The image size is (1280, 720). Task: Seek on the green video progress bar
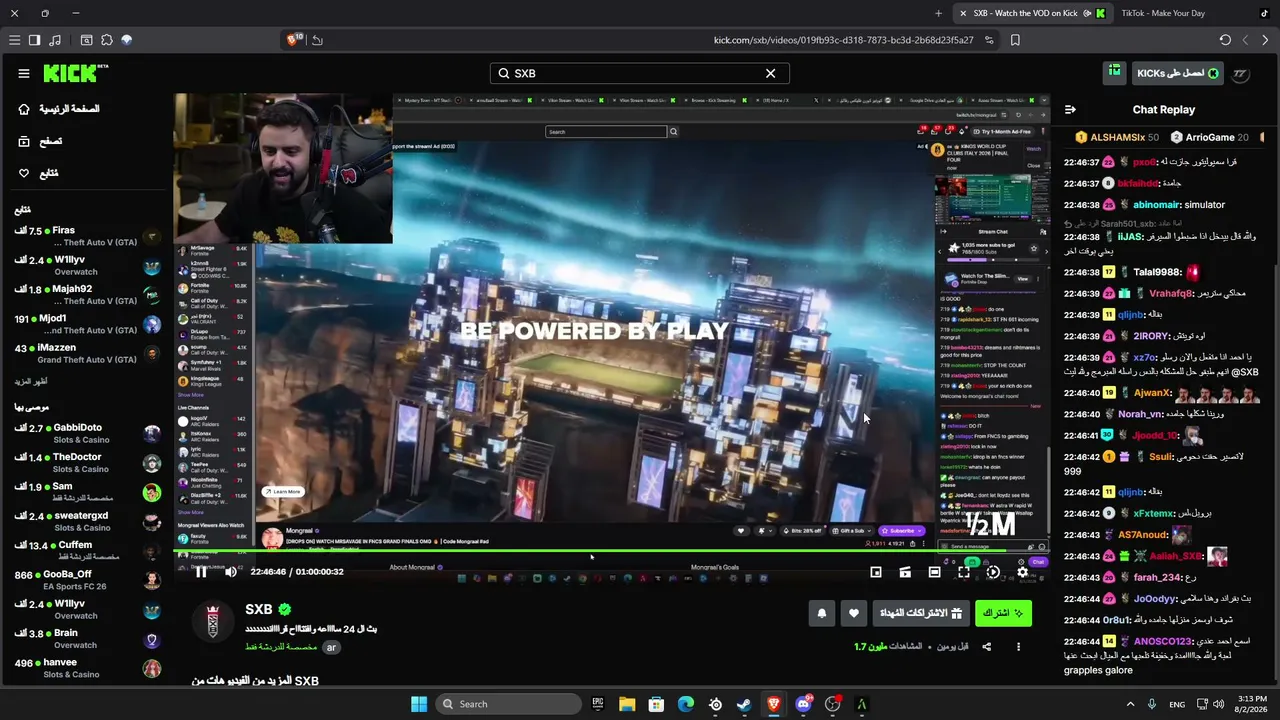(611, 551)
